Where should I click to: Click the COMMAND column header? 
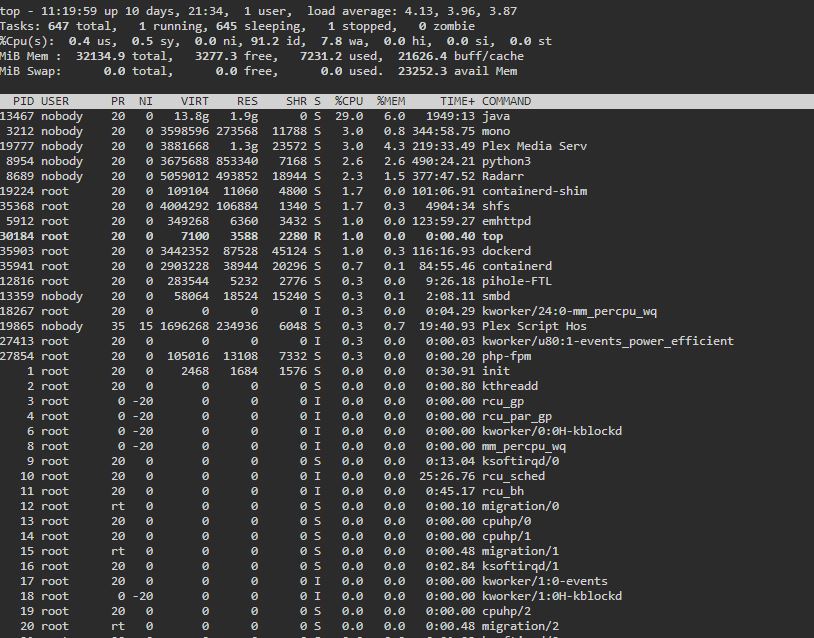point(506,101)
